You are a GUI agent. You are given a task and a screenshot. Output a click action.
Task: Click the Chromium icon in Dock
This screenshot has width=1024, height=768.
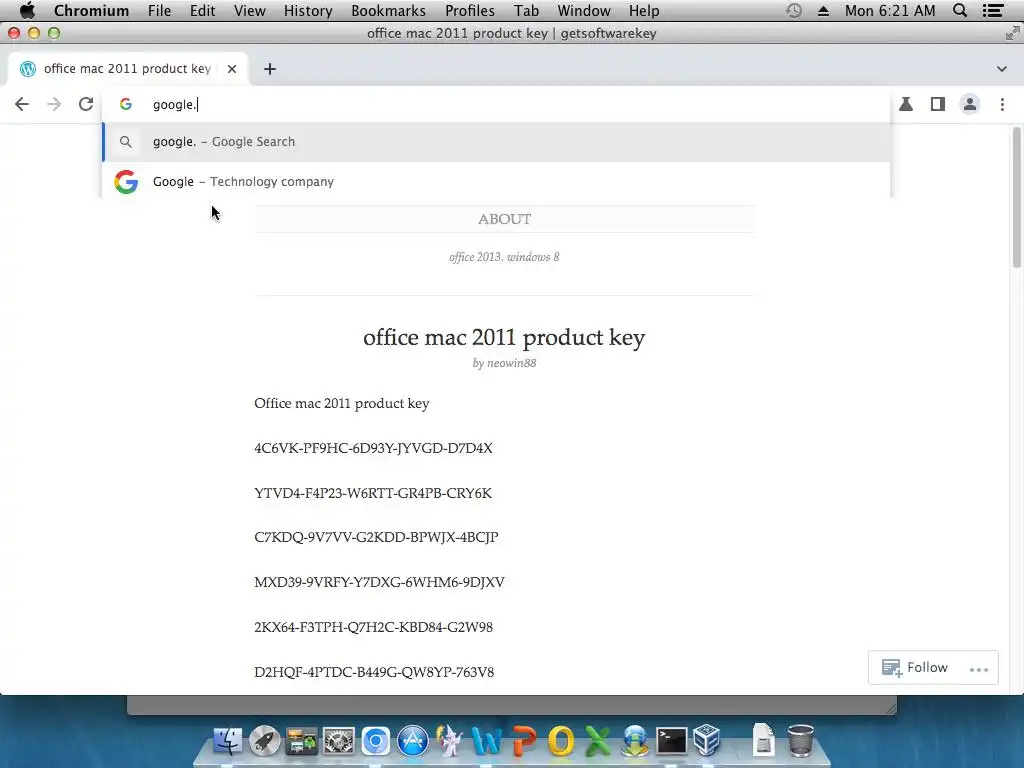(x=376, y=741)
